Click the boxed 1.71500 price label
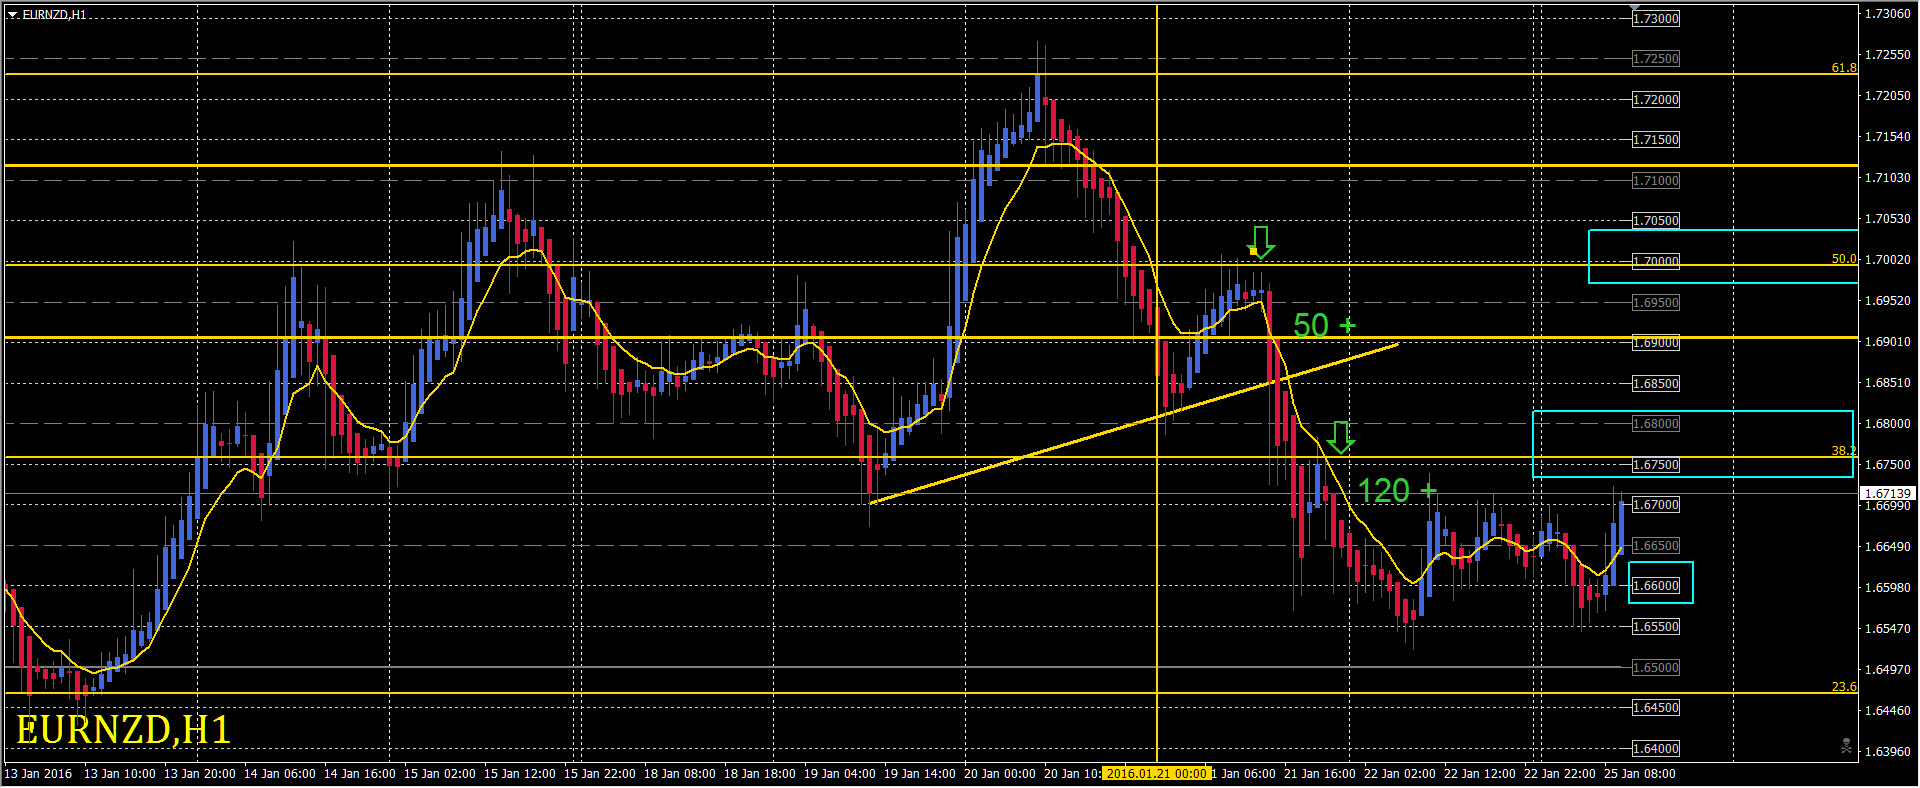The image size is (1920, 788). pos(1656,140)
